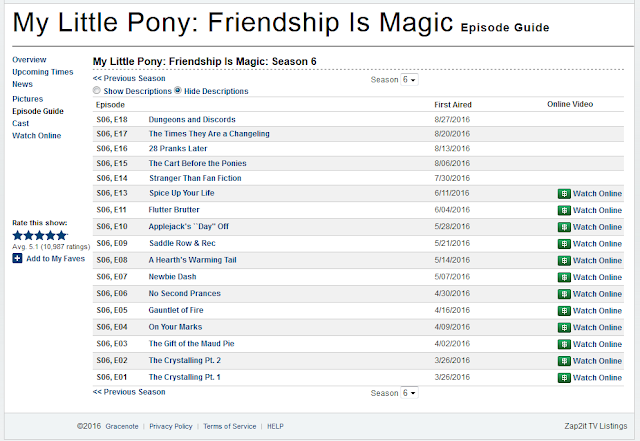Open the Pictures sidebar section

click(x=27, y=99)
